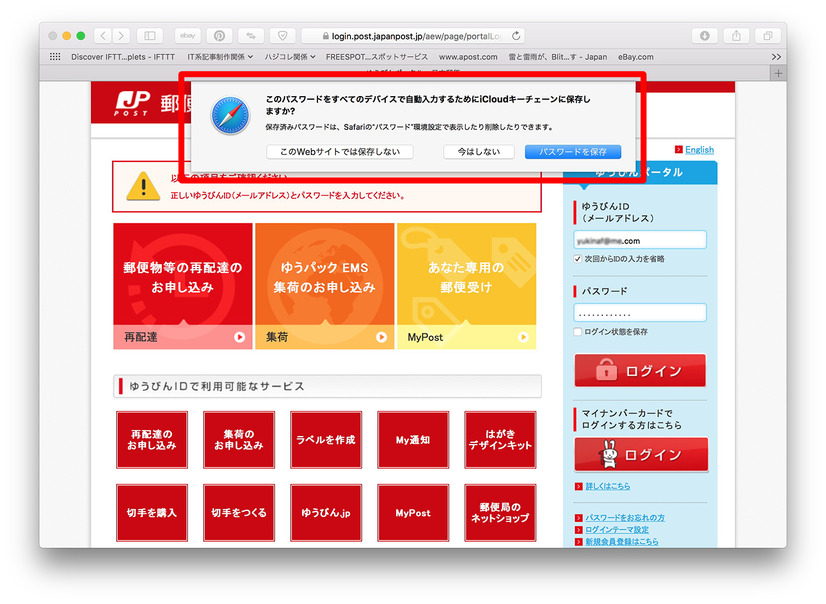
Task: Toggle the Safari sidebar button
Action: pos(150,36)
